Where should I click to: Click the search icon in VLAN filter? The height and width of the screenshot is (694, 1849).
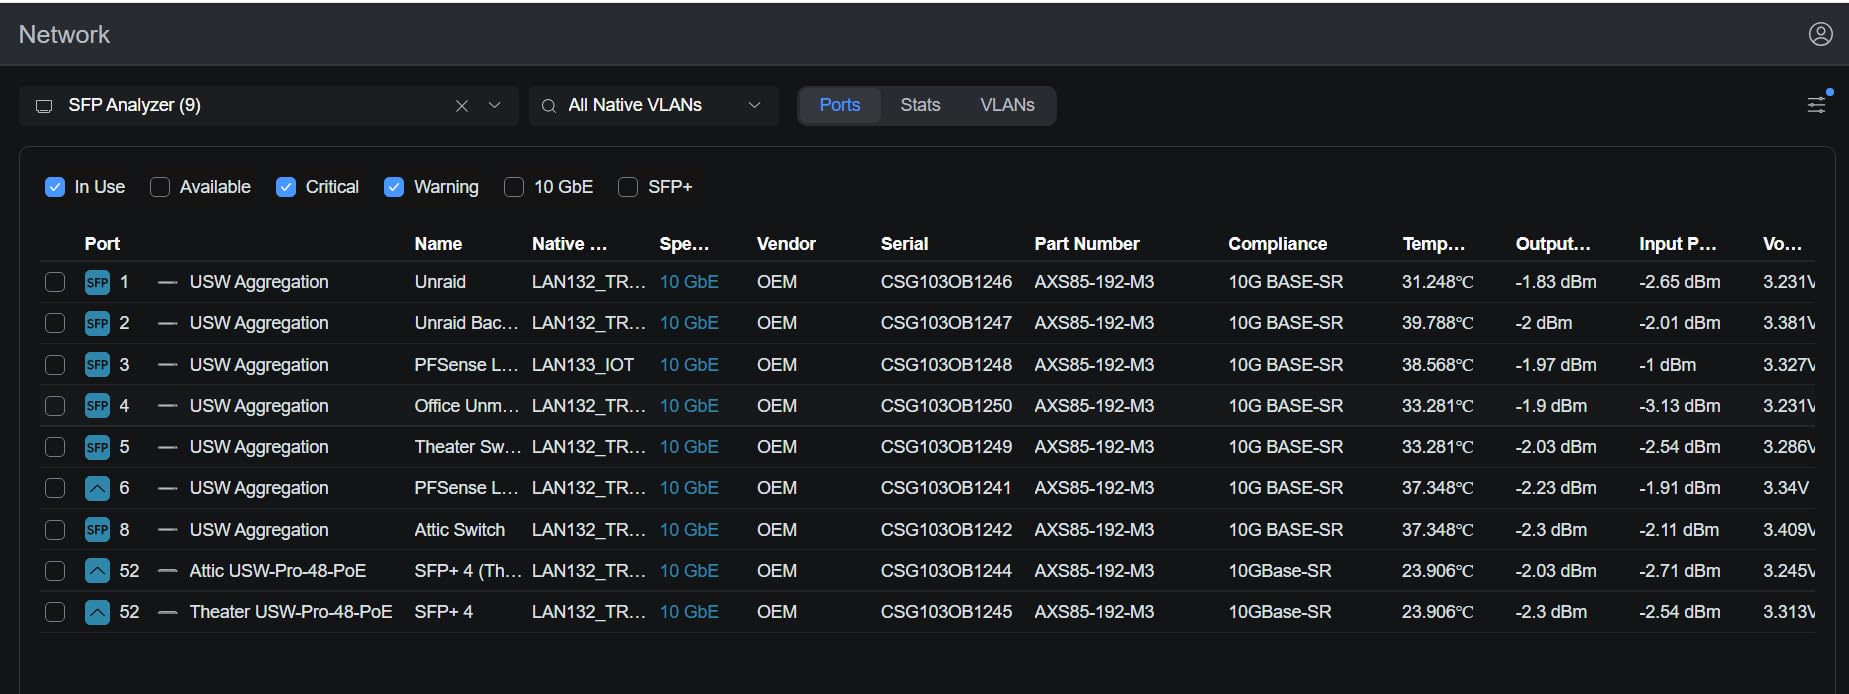click(x=549, y=106)
